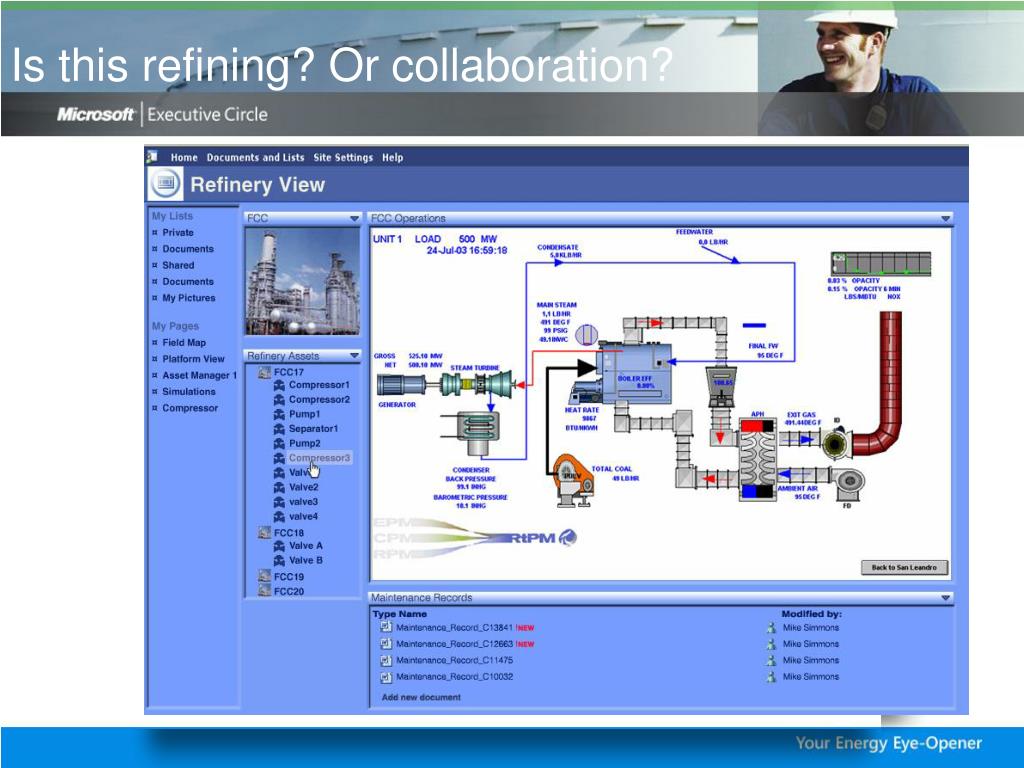
Task: Click the valve4 asset icon
Action: coord(279,517)
